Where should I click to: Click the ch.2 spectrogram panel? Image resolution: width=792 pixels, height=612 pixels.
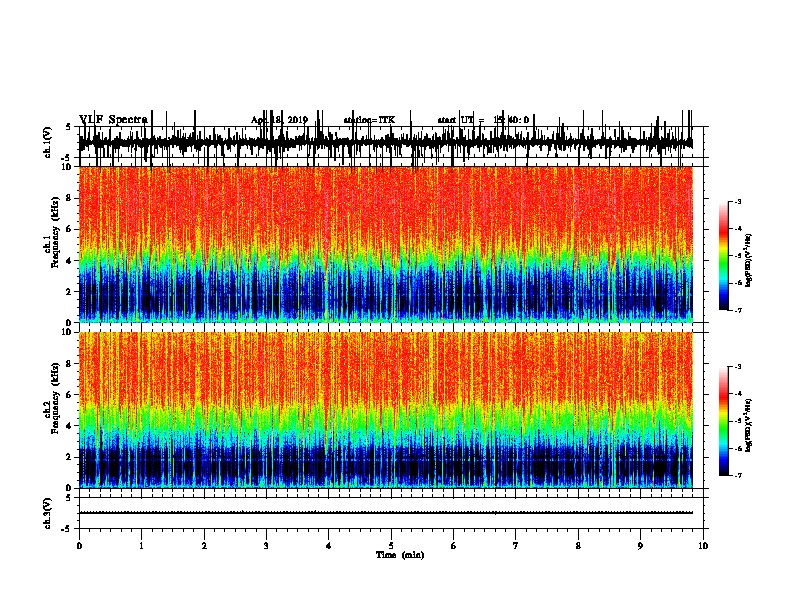(x=386, y=410)
